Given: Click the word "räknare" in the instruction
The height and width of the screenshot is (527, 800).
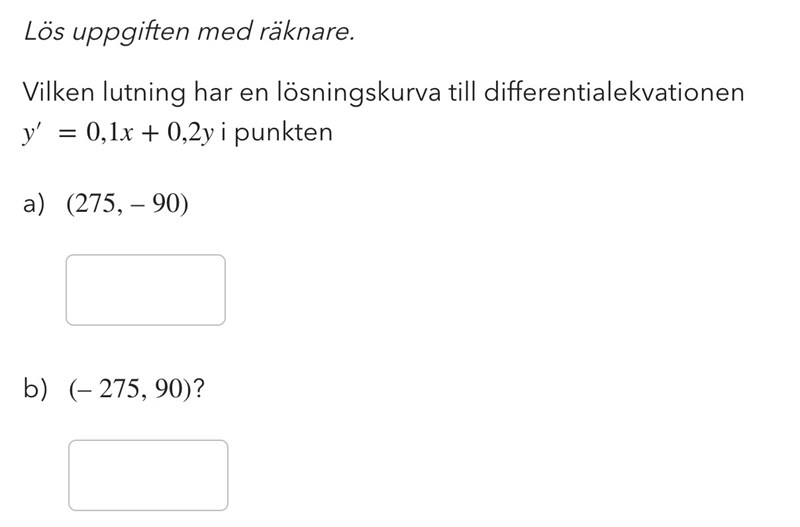Looking at the screenshot, I should tap(310, 34).
